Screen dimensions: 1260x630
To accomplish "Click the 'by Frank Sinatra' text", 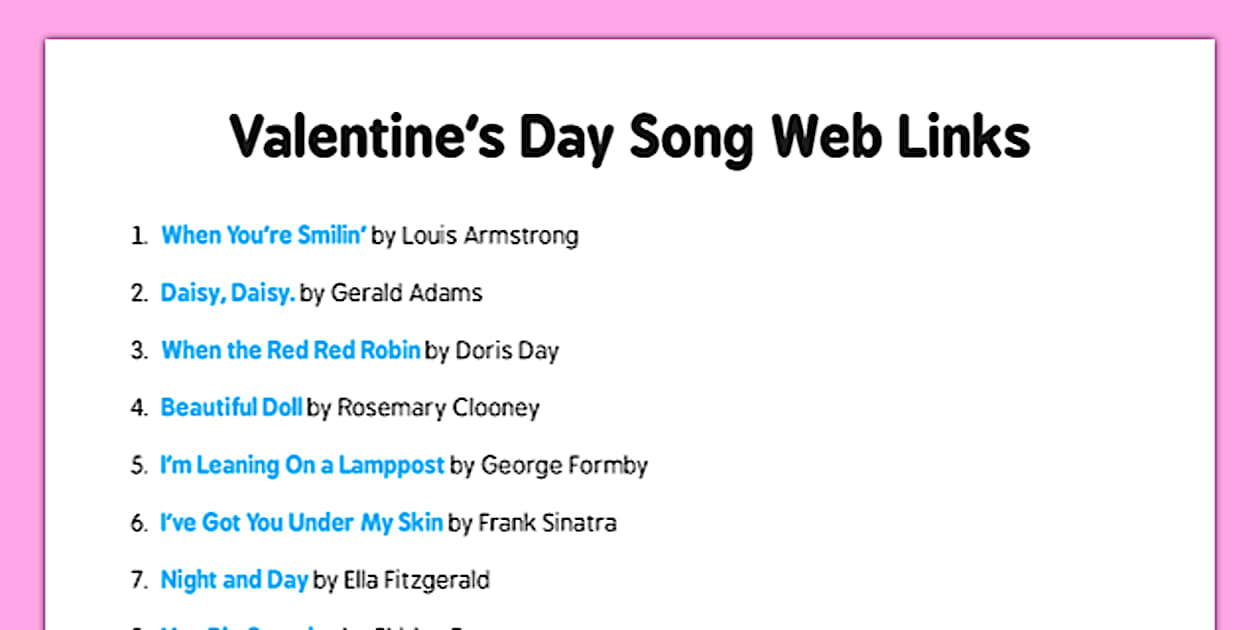I will click(532, 523).
